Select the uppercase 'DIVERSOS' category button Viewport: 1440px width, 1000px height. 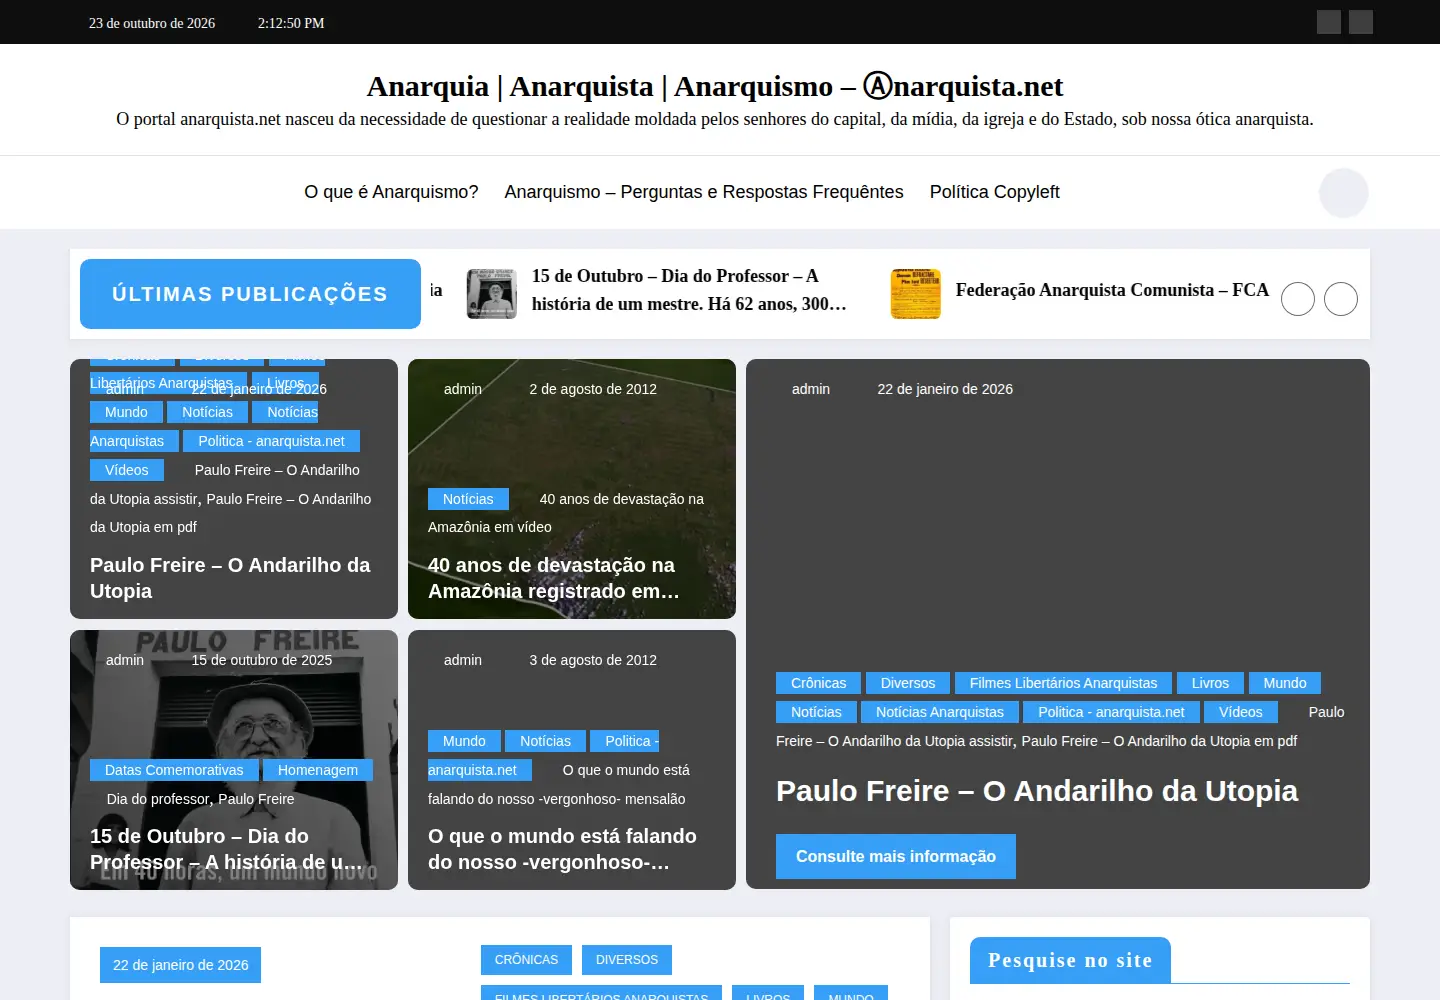627,960
